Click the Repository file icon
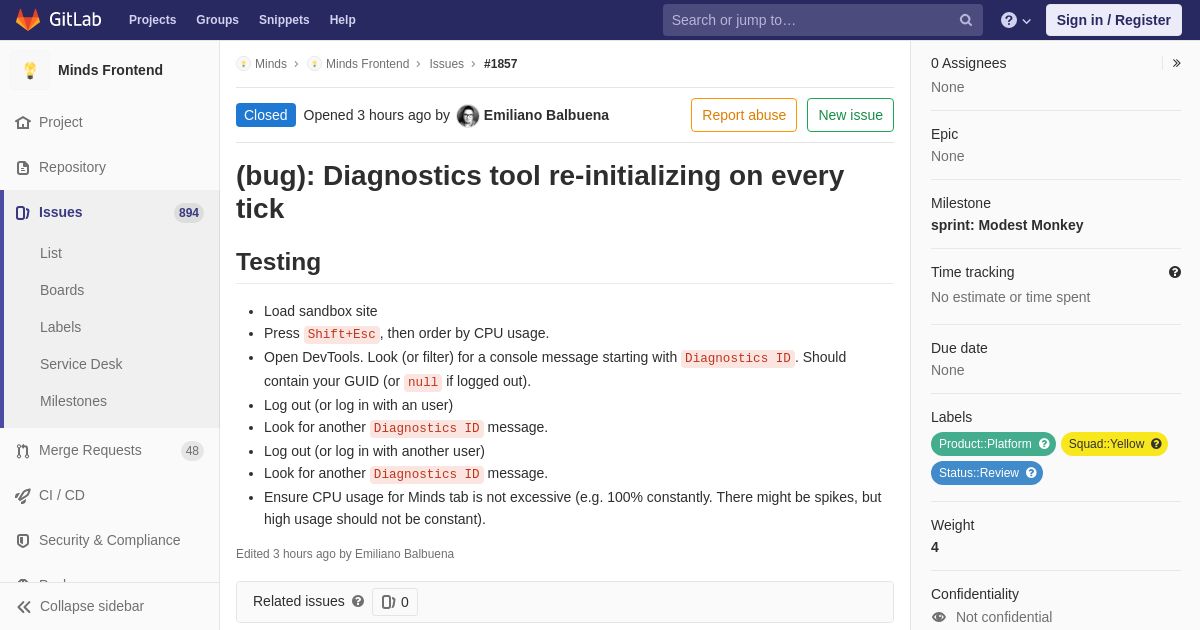 tap(23, 168)
